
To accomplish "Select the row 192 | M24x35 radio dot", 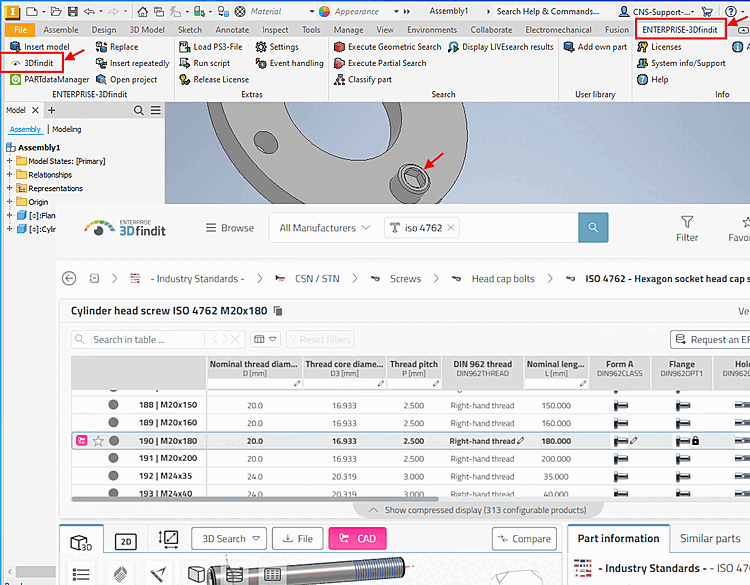I will [x=113, y=475].
